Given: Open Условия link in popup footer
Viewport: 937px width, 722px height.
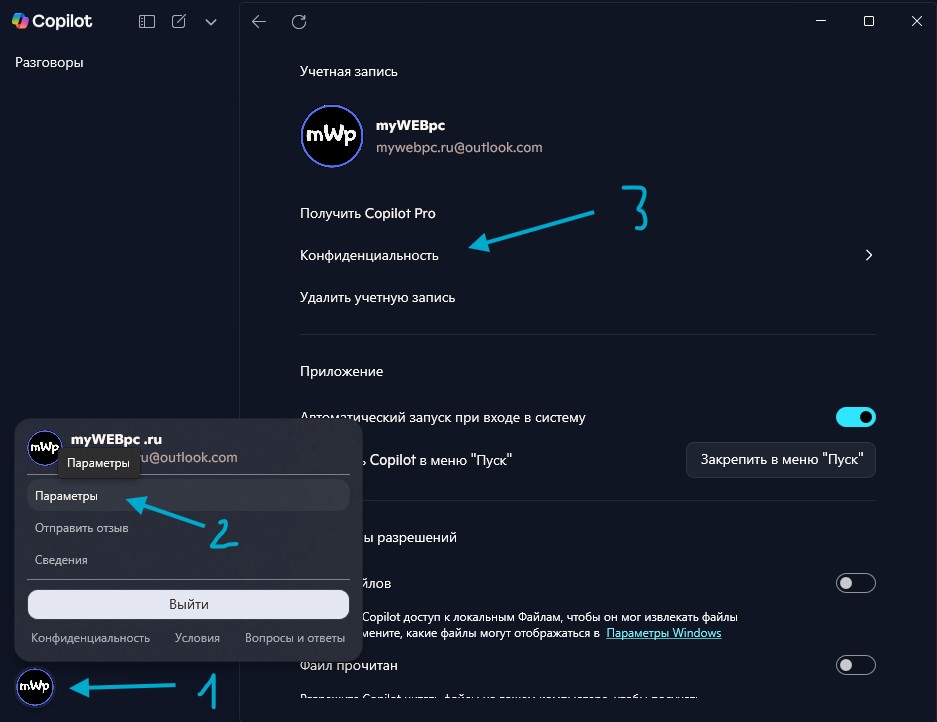Looking at the screenshot, I should (197, 638).
